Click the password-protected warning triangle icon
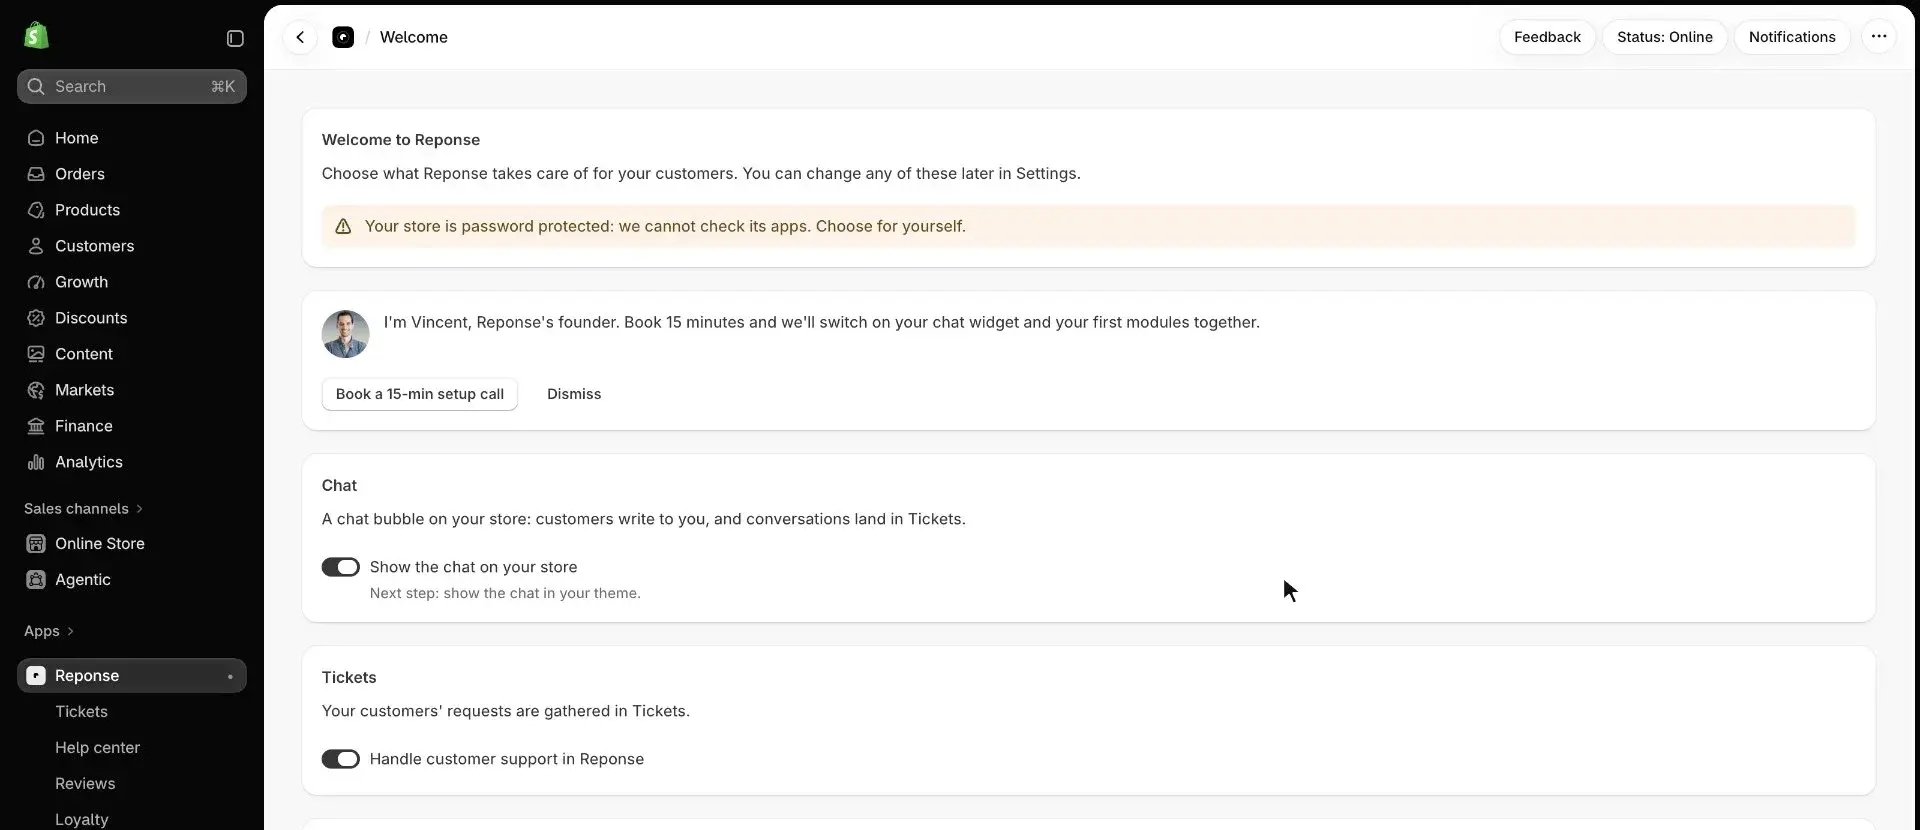 [x=343, y=226]
